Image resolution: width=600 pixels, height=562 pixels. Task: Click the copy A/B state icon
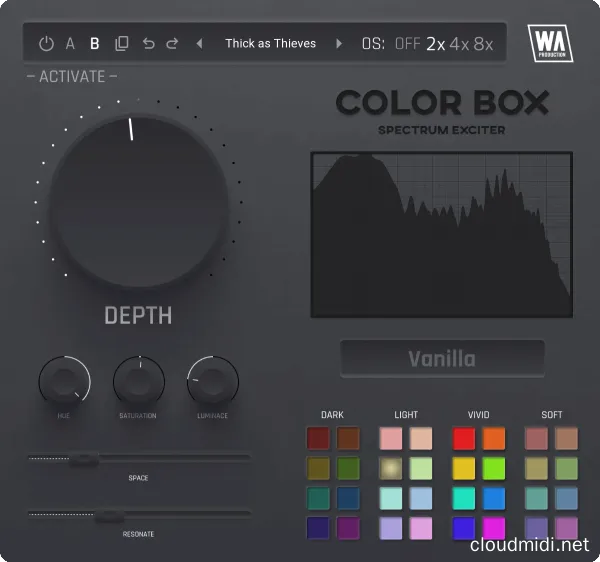[x=122, y=43]
